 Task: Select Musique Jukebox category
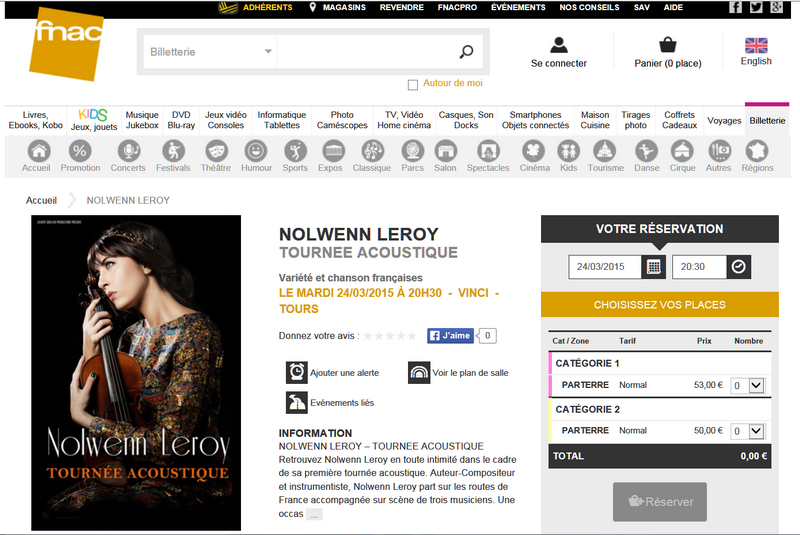[x=142, y=120]
